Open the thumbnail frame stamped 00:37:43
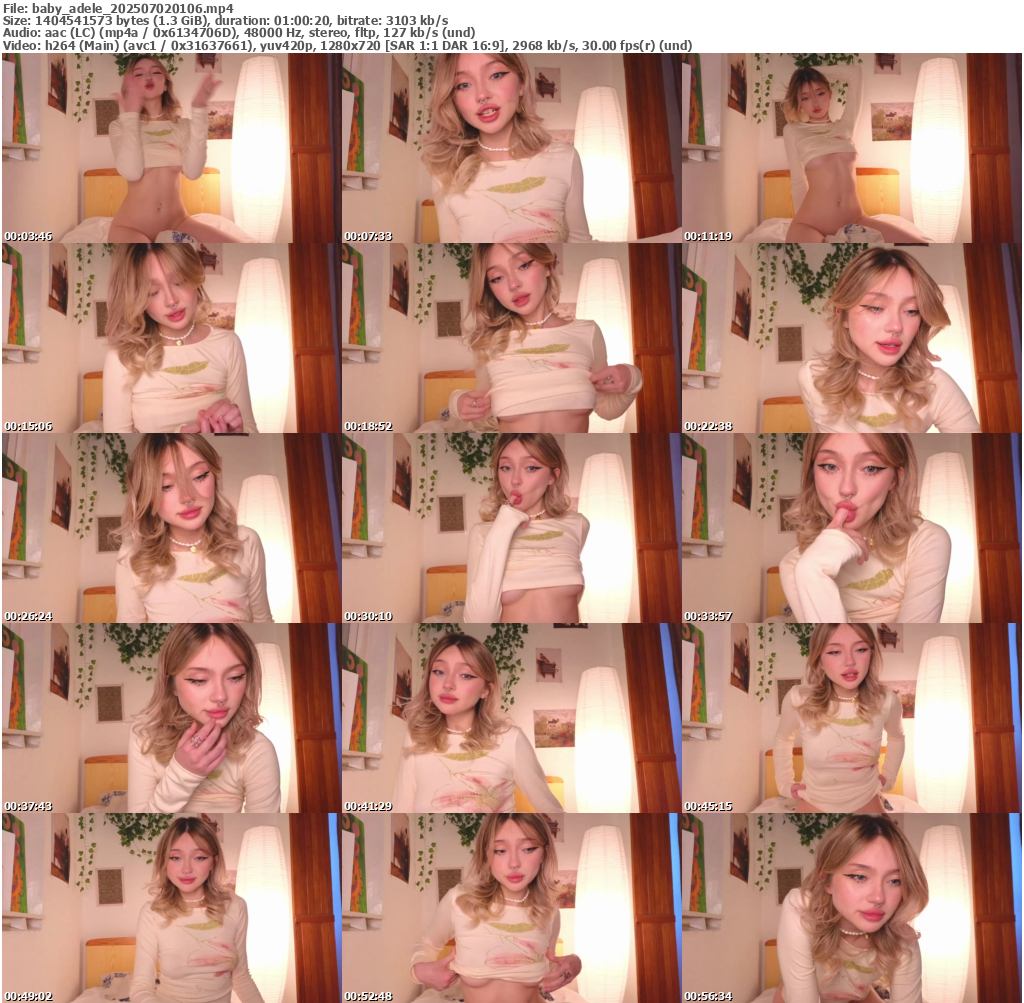Image resolution: width=1024 pixels, height=1003 pixels. click(x=171, y=718)
